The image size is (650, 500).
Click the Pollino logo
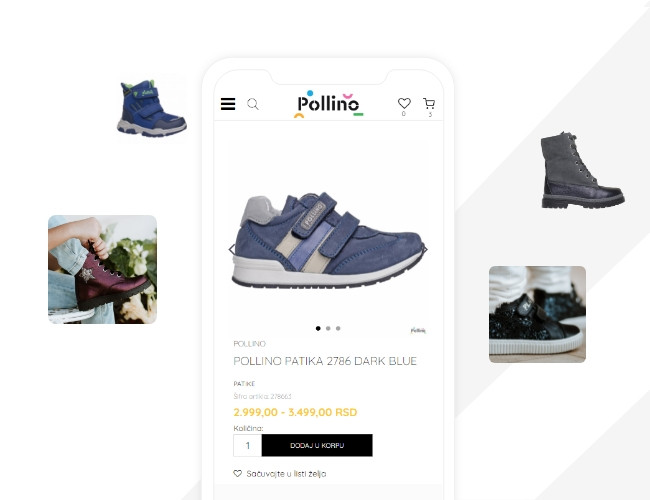tap(328, 104)
